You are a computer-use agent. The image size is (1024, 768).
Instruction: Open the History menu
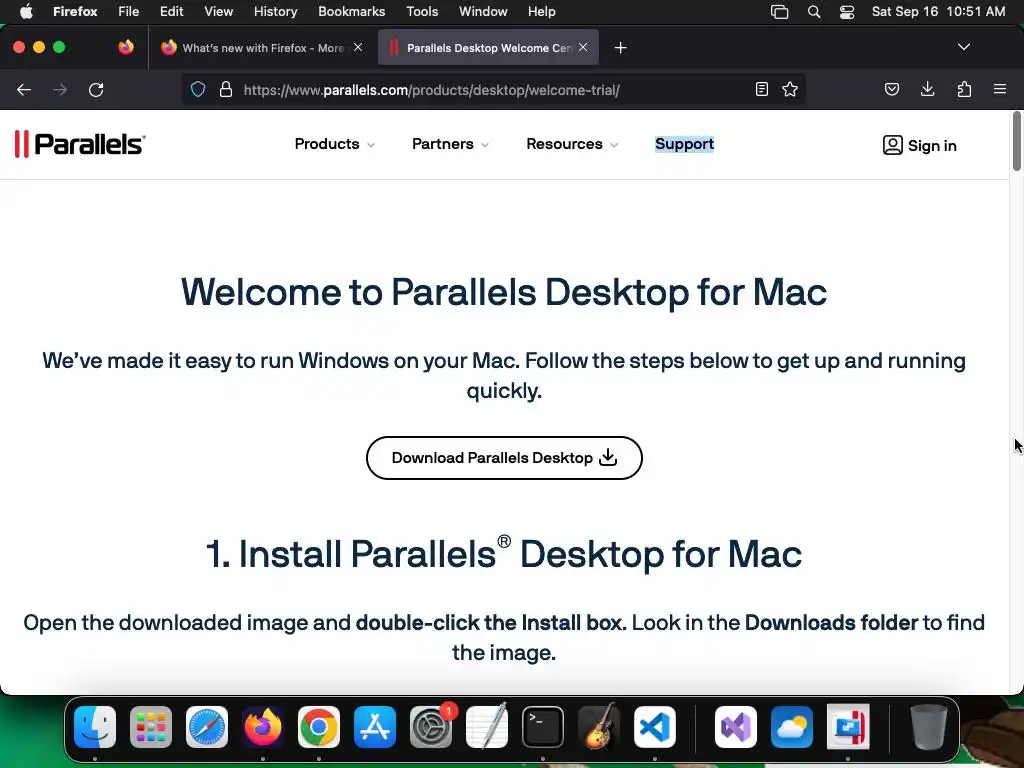pyautogui.click(x=275, y=12)
